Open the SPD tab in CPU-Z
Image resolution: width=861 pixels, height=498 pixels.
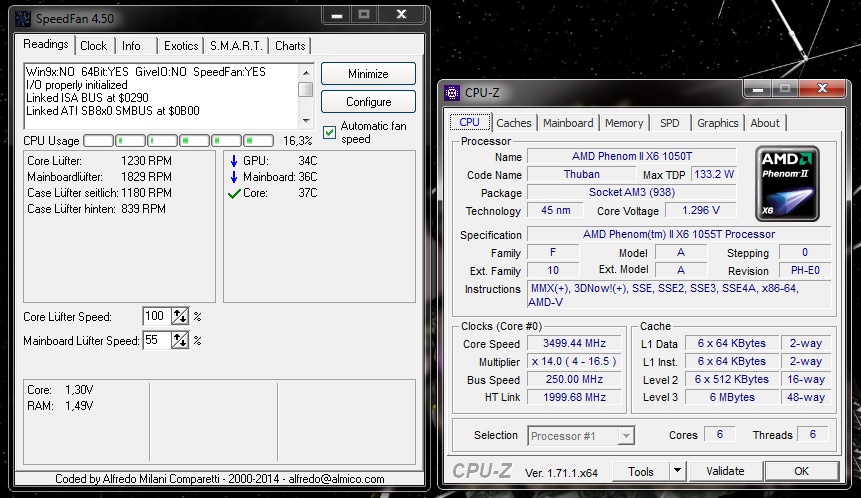[x=670, y=123]
